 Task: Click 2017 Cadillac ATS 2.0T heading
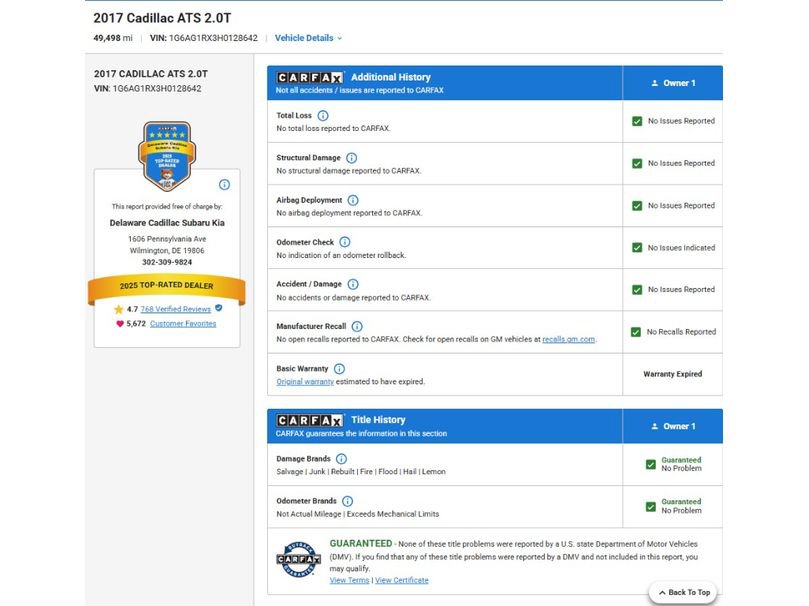tap(162, 18)
